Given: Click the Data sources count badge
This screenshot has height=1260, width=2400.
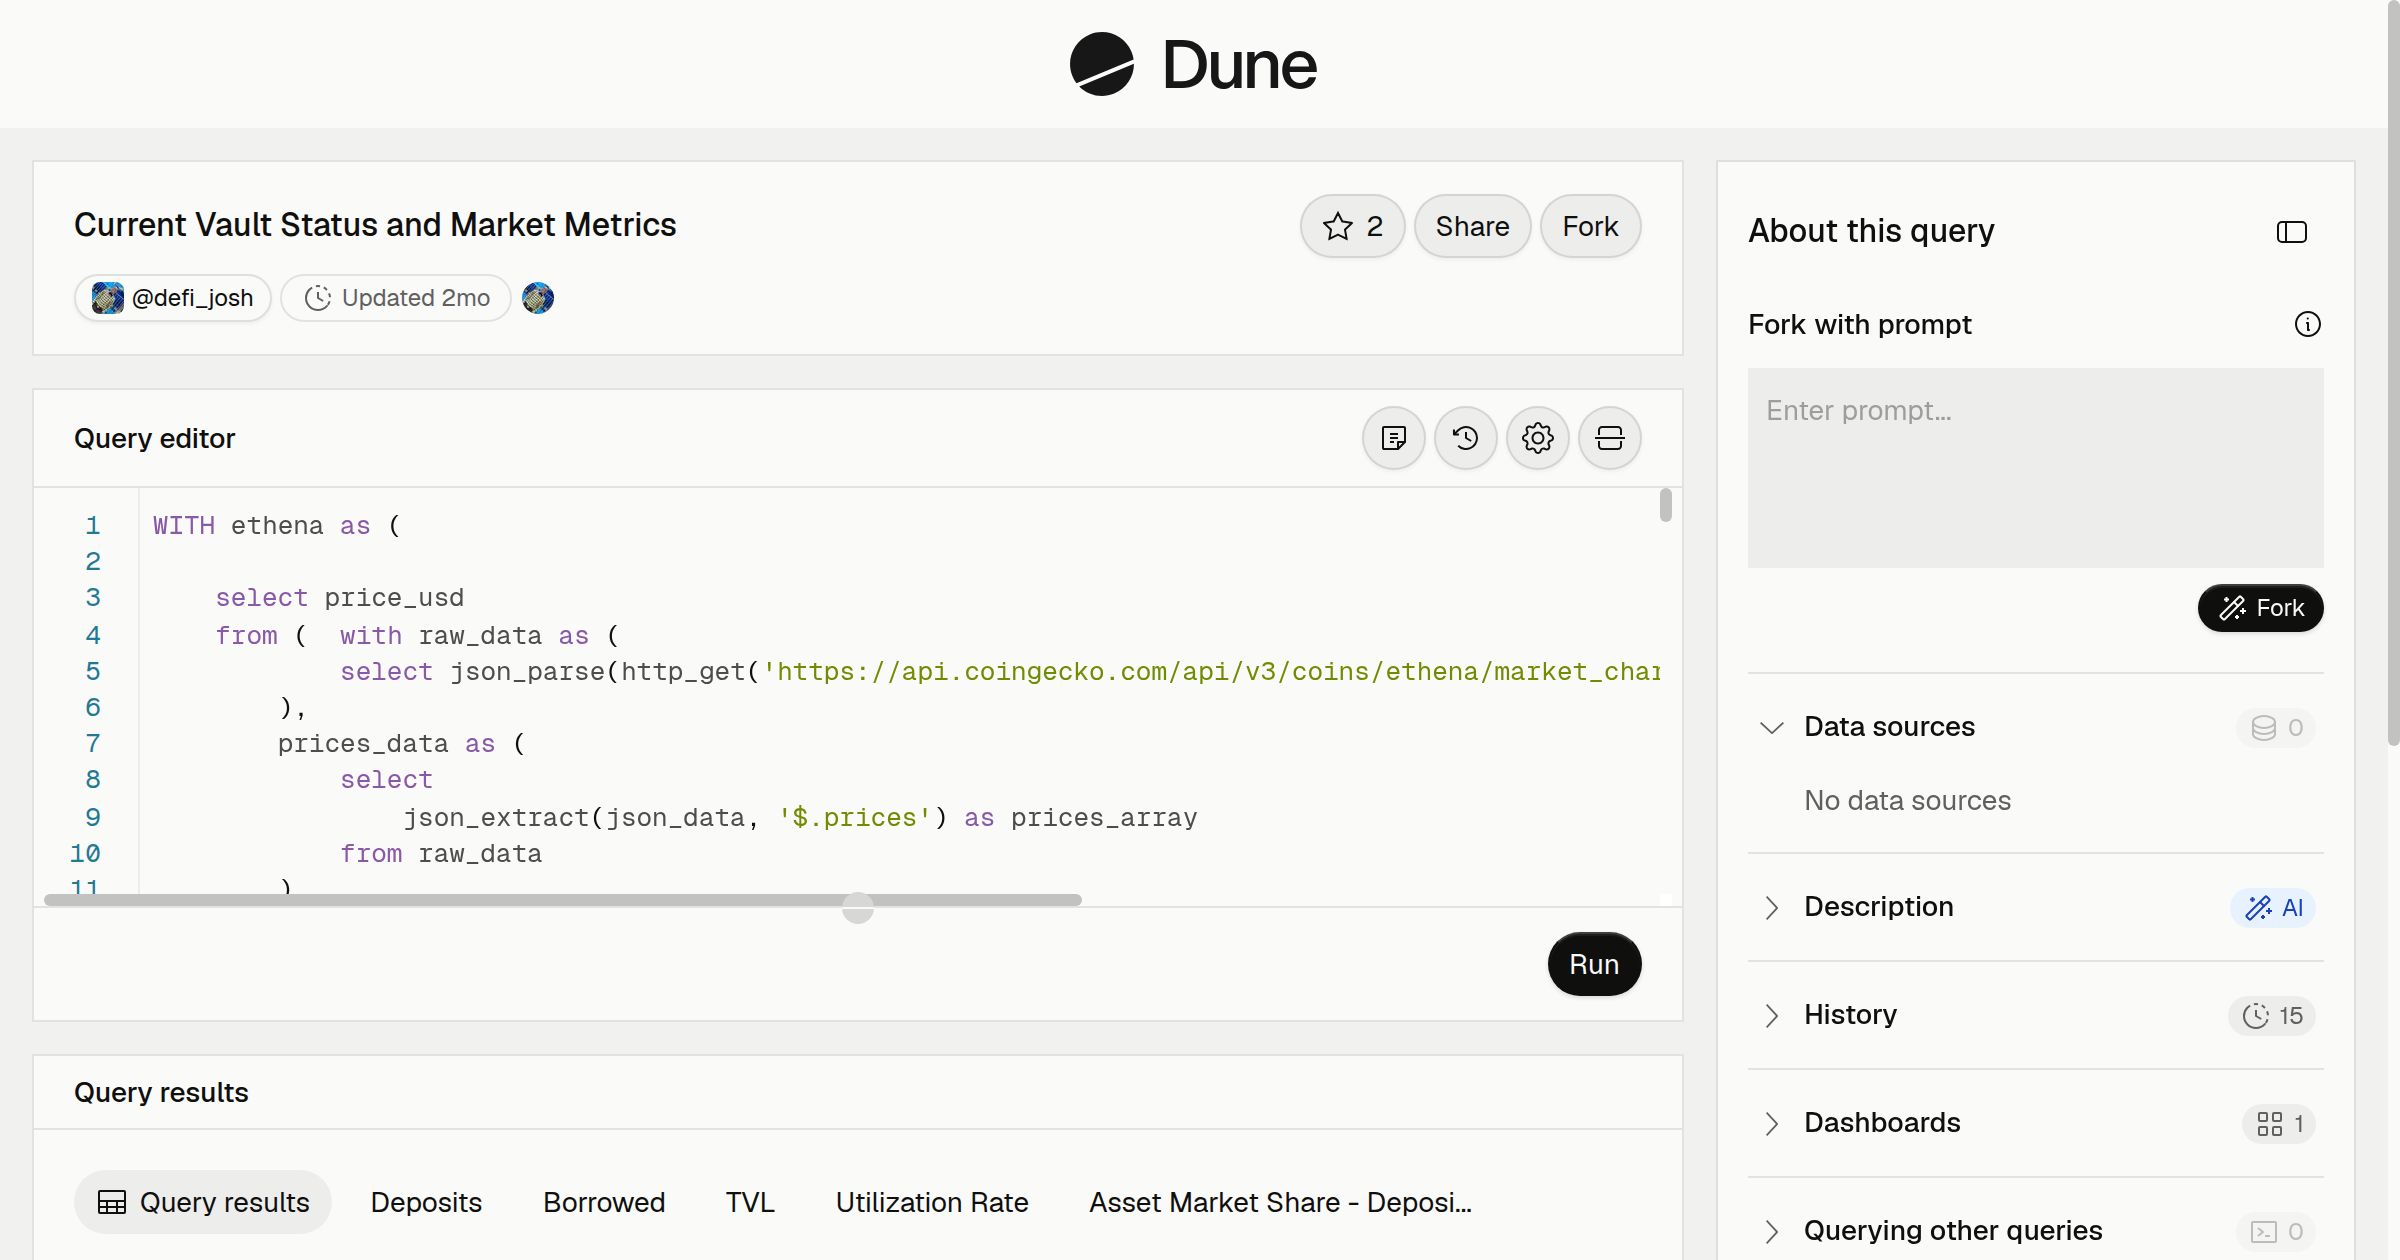Looking at the screenshot, I should tap(2275, 727).
